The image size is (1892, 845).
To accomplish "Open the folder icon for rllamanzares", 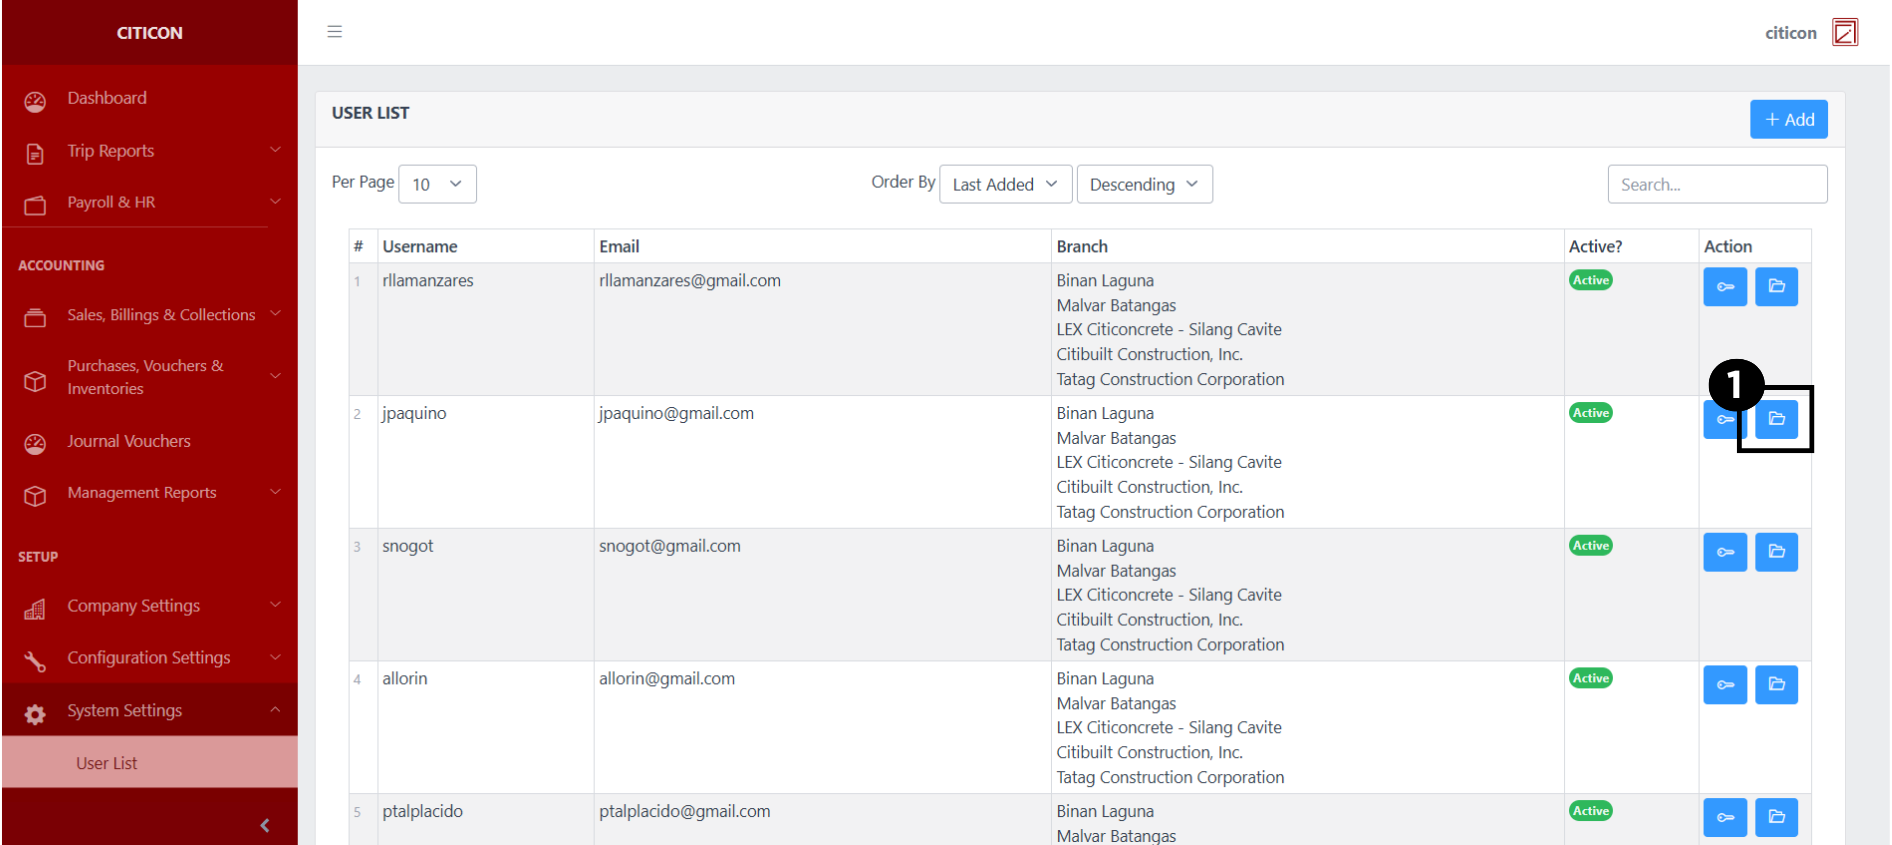I will tap(1776, 287).
